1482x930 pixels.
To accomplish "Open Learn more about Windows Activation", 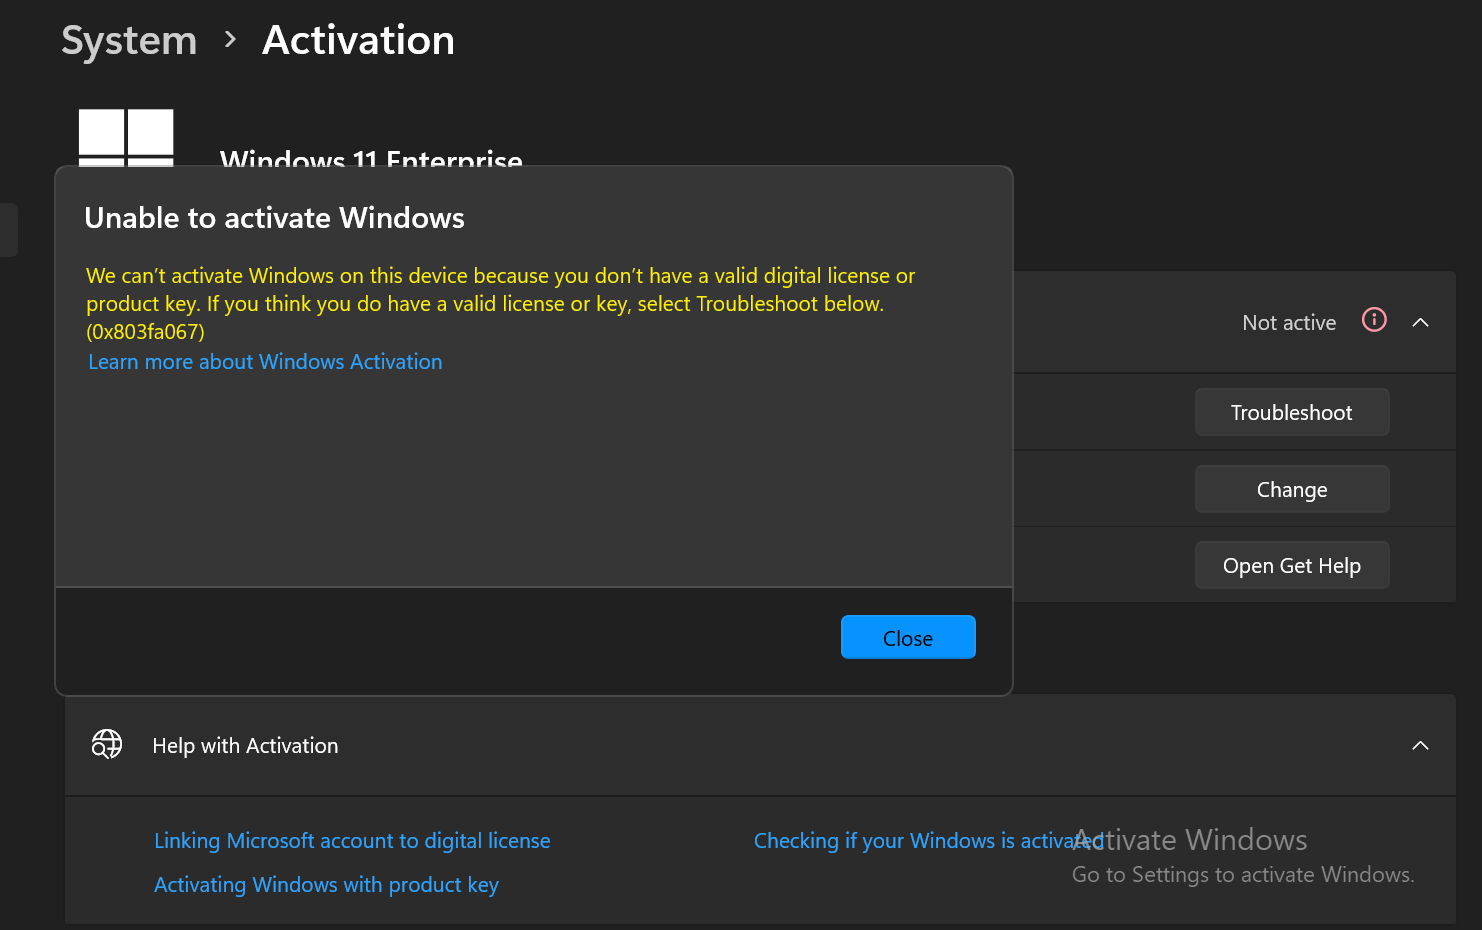I will (264, 361).
